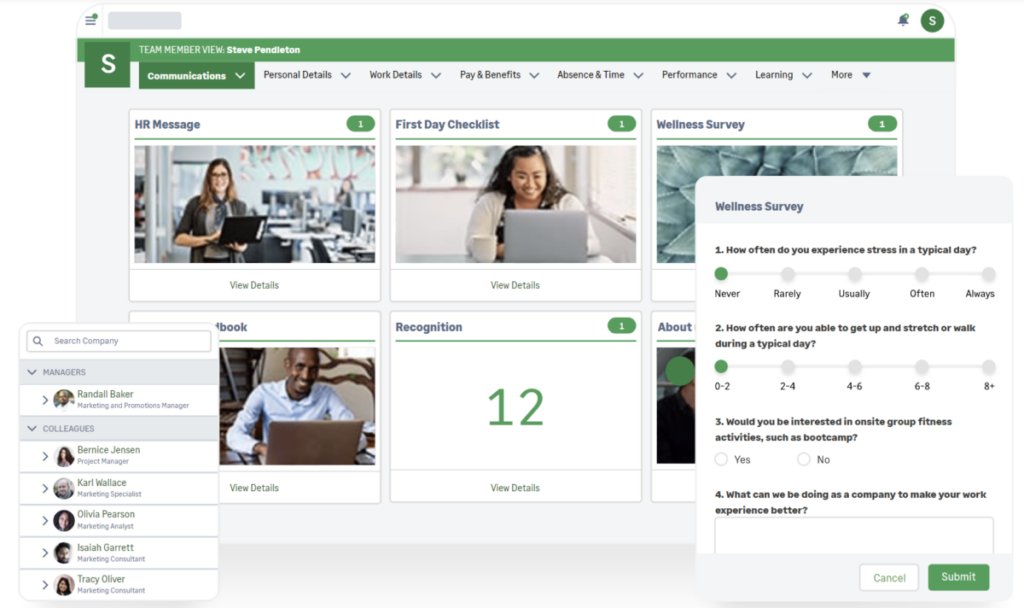The height and width of the screenshot is (608, 1024).
Task: Open the Absence & Time menu
Action: (600, 75)
